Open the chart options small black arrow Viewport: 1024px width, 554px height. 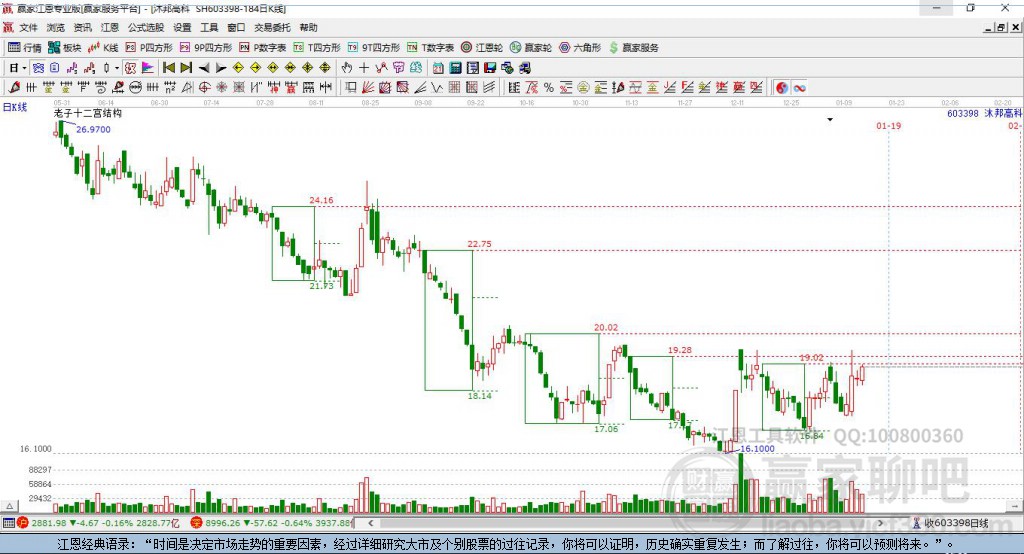coord(830,120)
